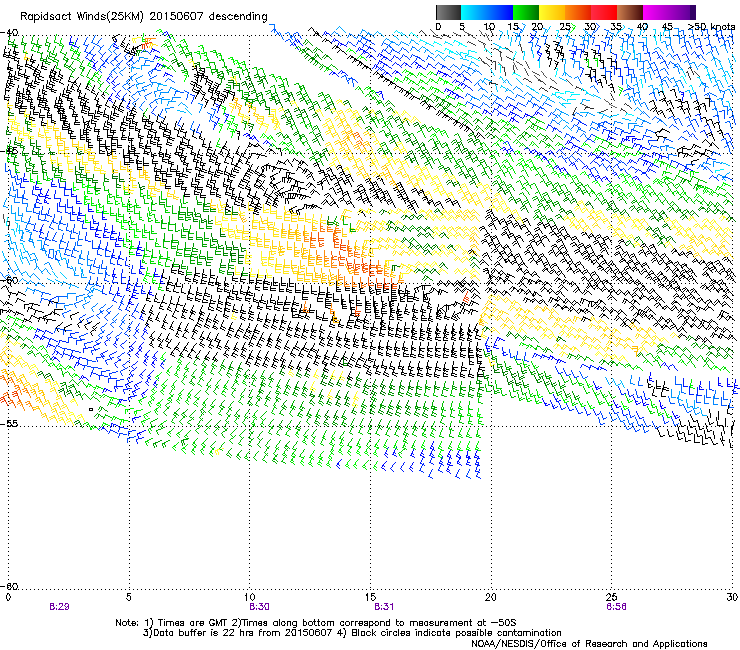Click the purple 45-50 knots legend swatch
Image resolution: width=740 pixels, height=650 pixels.
point(682,12)
